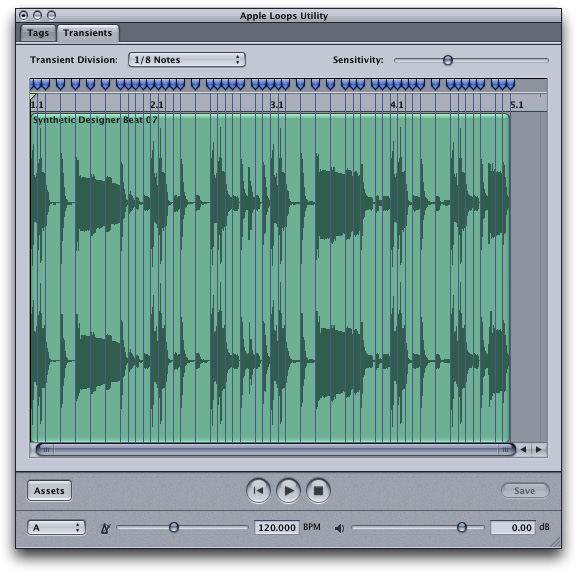Open the Transient Division 1/8 Notes dropdown

pyautogui.click(x=187, y=60)
